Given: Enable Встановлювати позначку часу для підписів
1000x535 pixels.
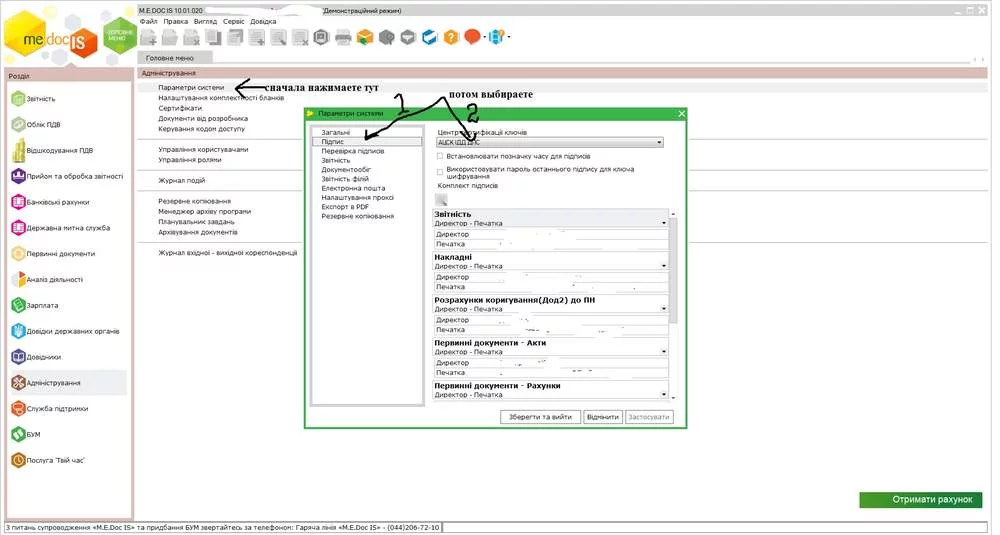Looking at the screenshot, I should coord(440,156).
